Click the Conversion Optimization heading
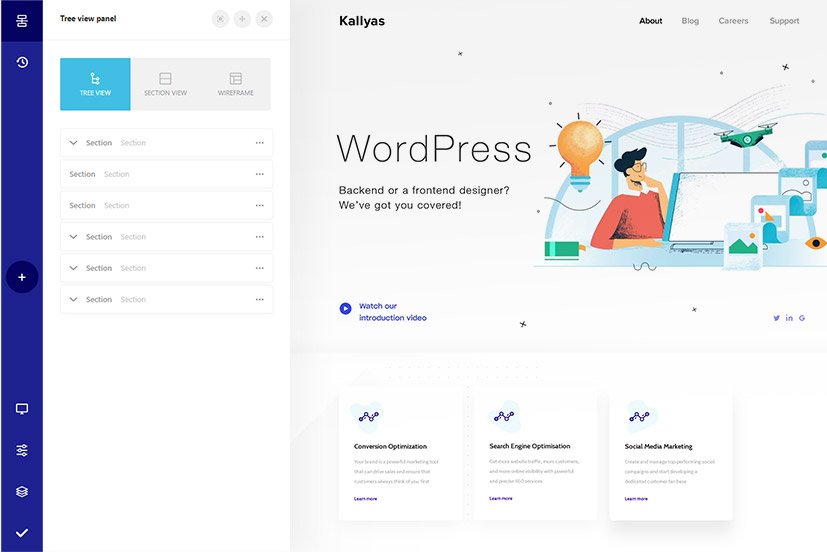827x552 pixels. [x=390, y=447]
